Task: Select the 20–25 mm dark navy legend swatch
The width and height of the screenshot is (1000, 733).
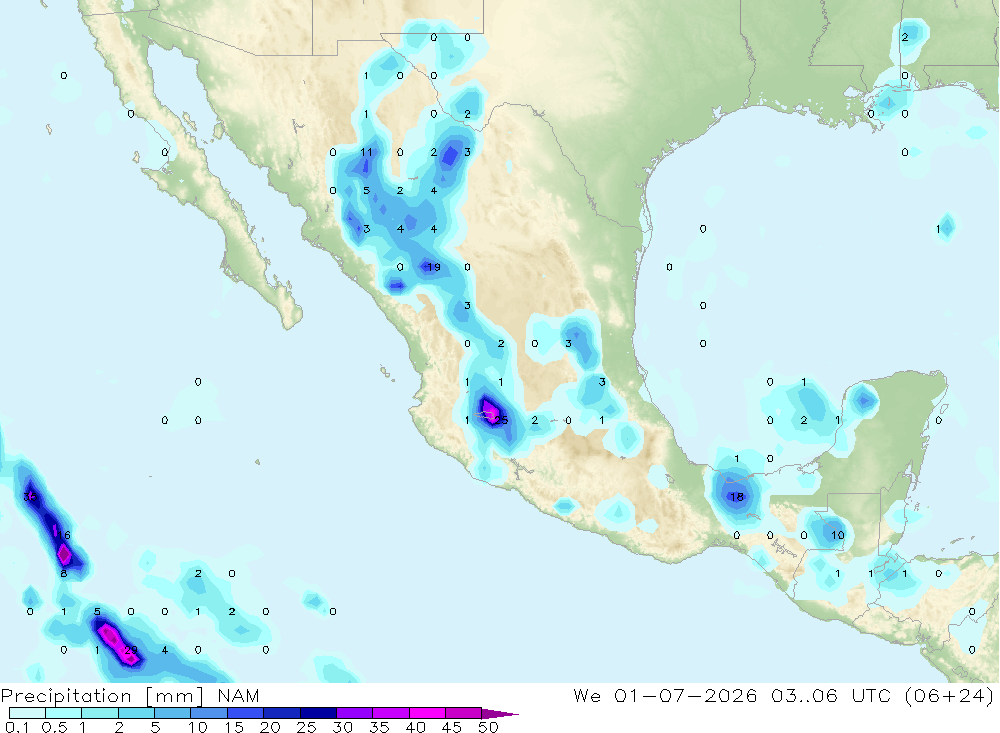Action: point(281,713)
